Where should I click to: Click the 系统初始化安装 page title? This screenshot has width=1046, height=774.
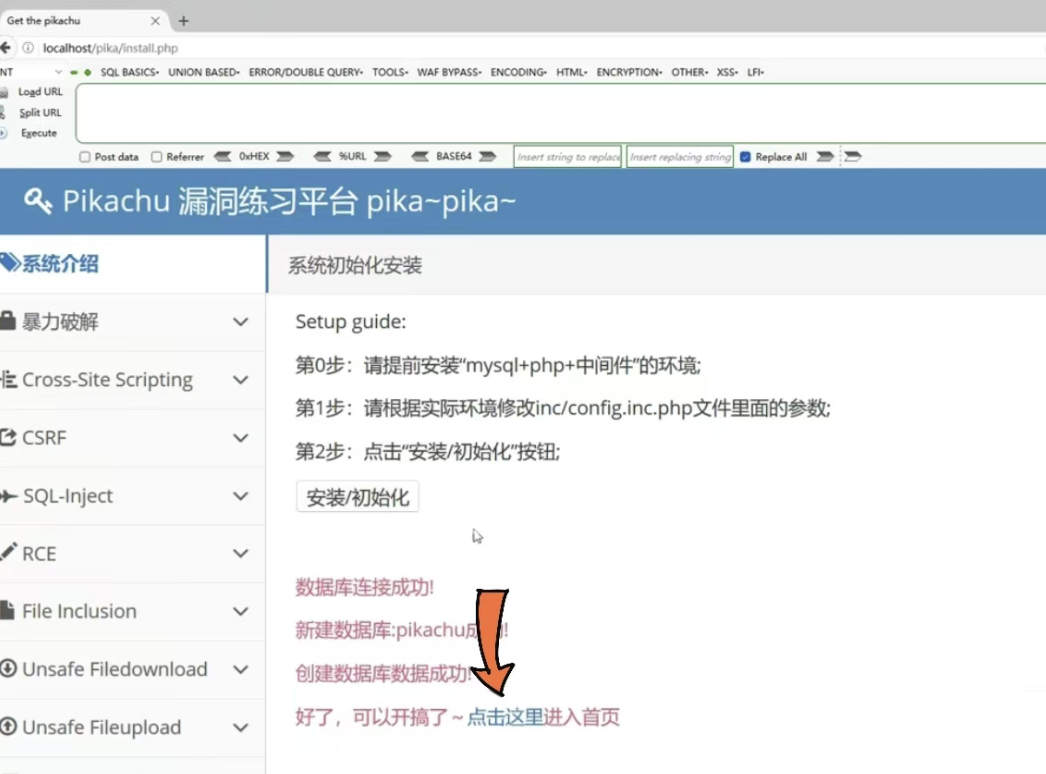click(x=355, y=265)
